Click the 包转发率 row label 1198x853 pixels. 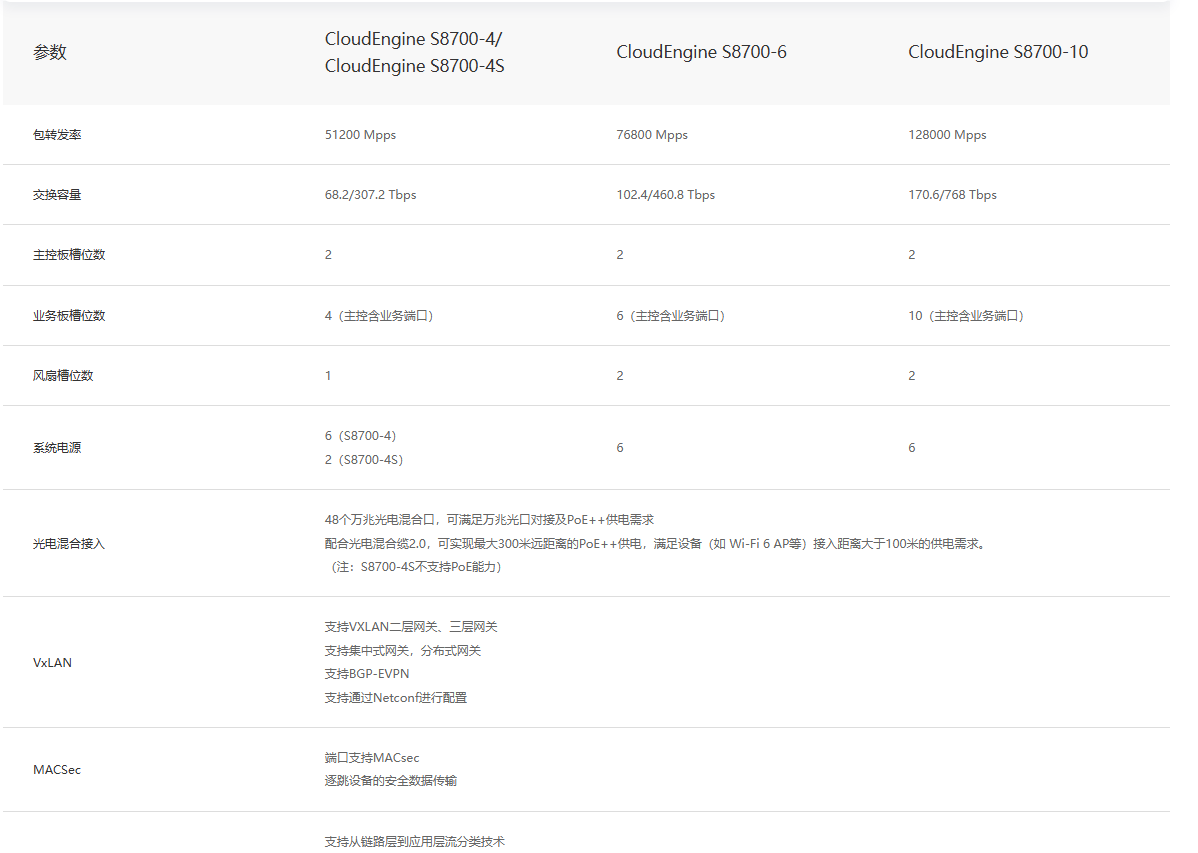57,135
